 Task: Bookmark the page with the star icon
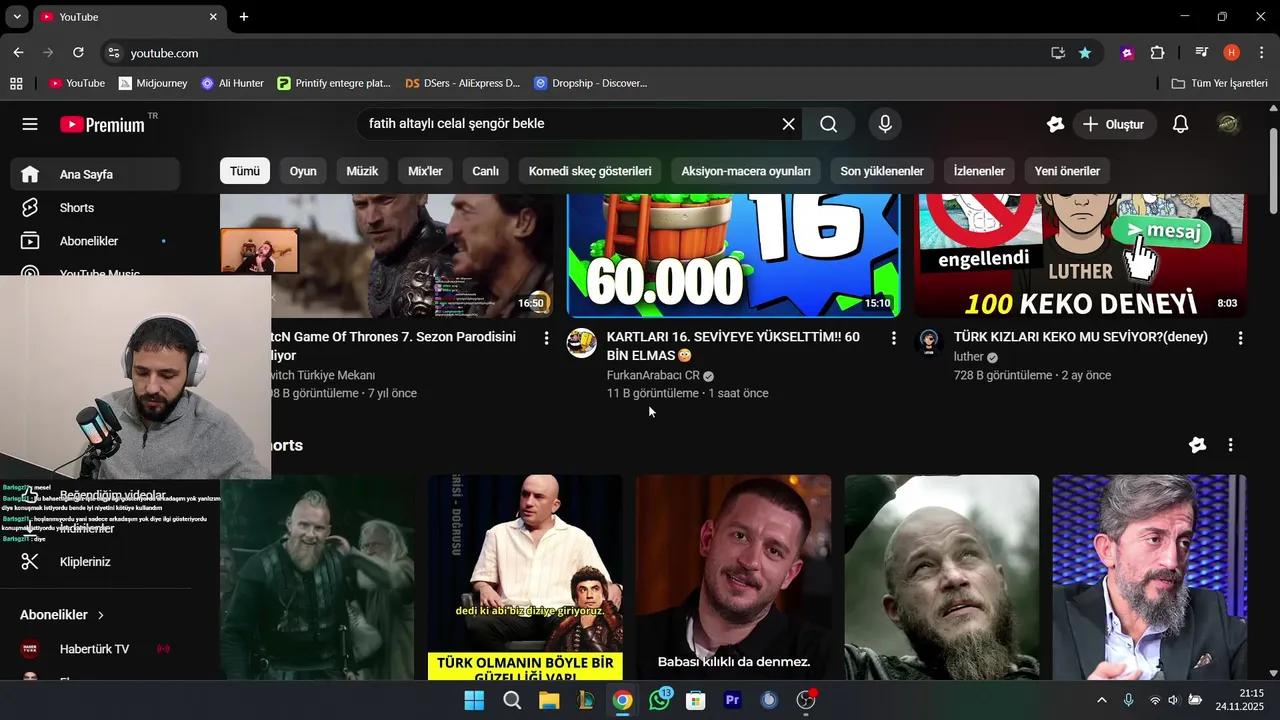coord(1085,53)
